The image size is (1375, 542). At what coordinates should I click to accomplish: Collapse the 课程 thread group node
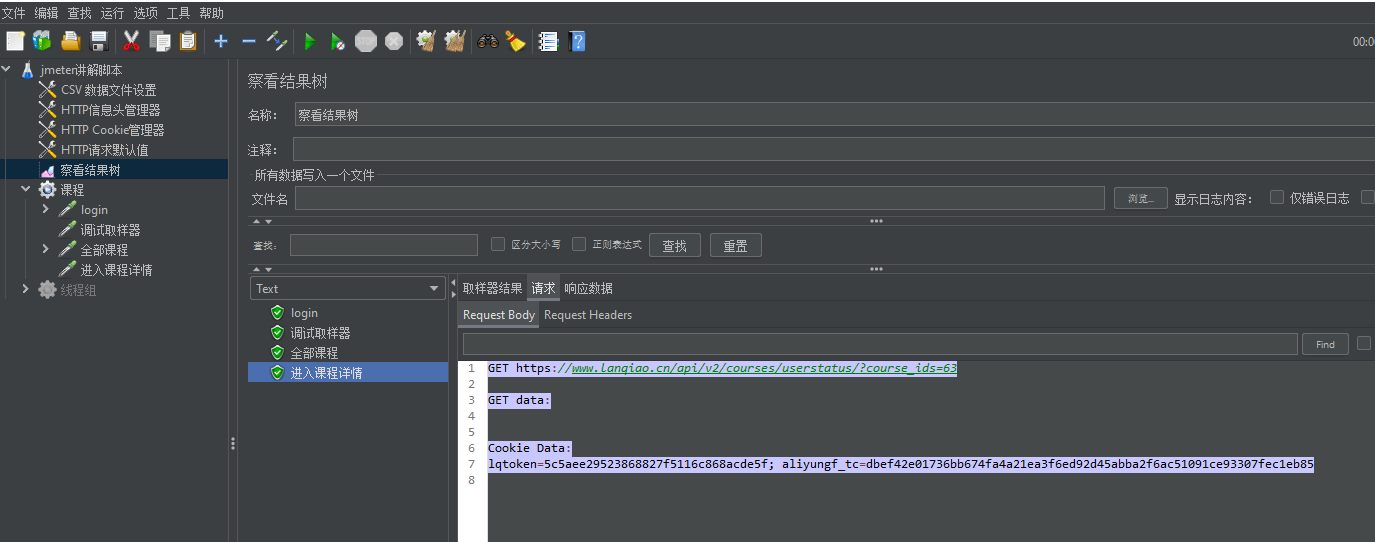tap(26, 189)
